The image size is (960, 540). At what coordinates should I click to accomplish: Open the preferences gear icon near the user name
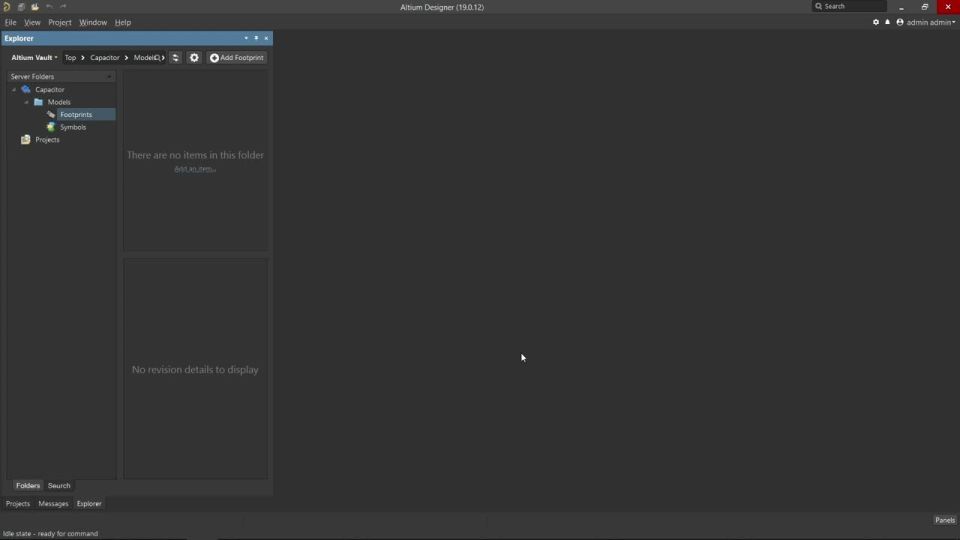coord(876,22)
